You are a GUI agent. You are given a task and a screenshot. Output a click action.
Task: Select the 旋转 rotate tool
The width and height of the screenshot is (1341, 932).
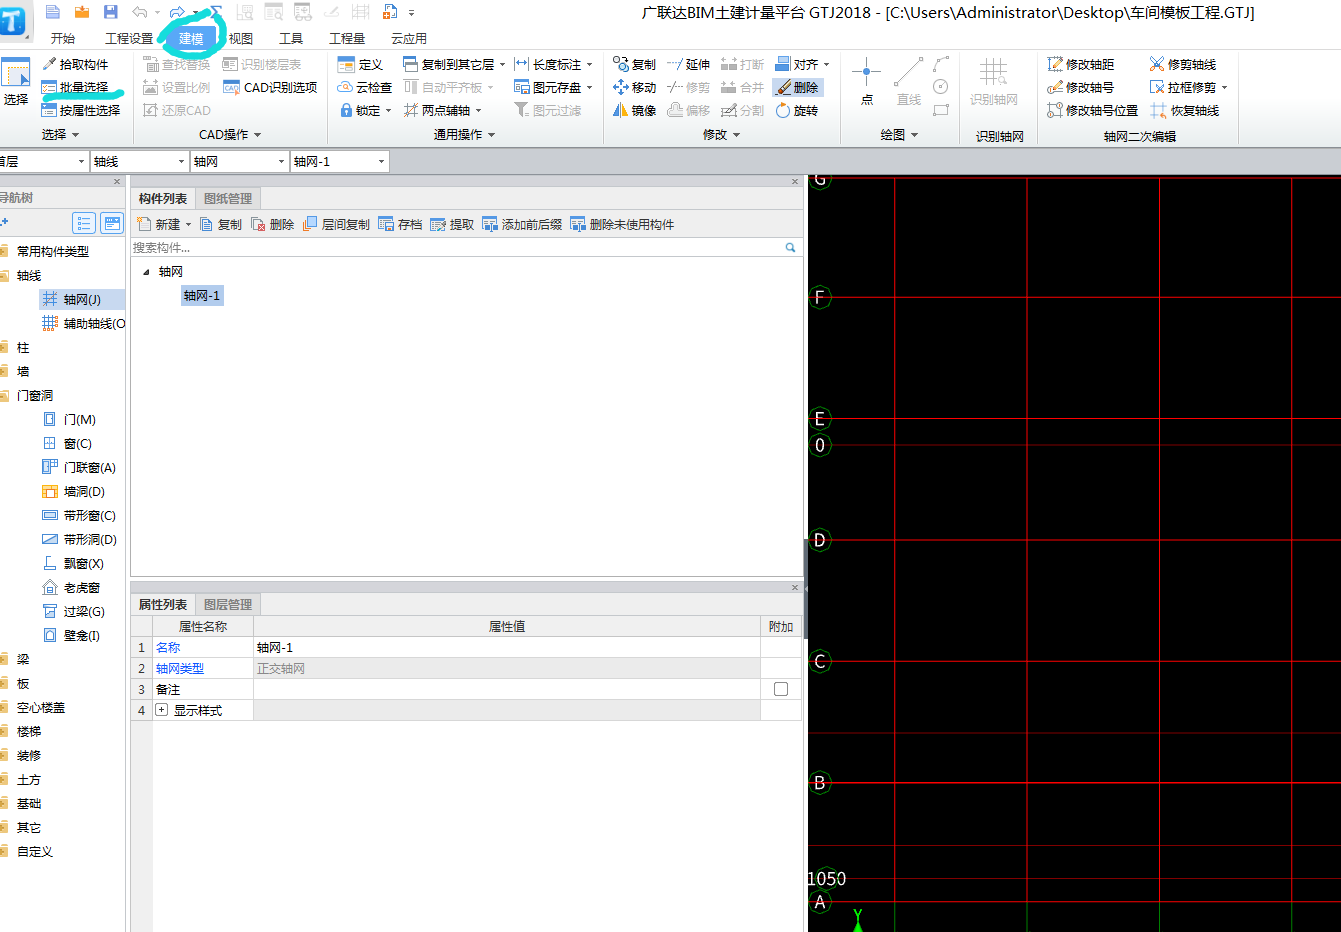[x=797, y=110]
